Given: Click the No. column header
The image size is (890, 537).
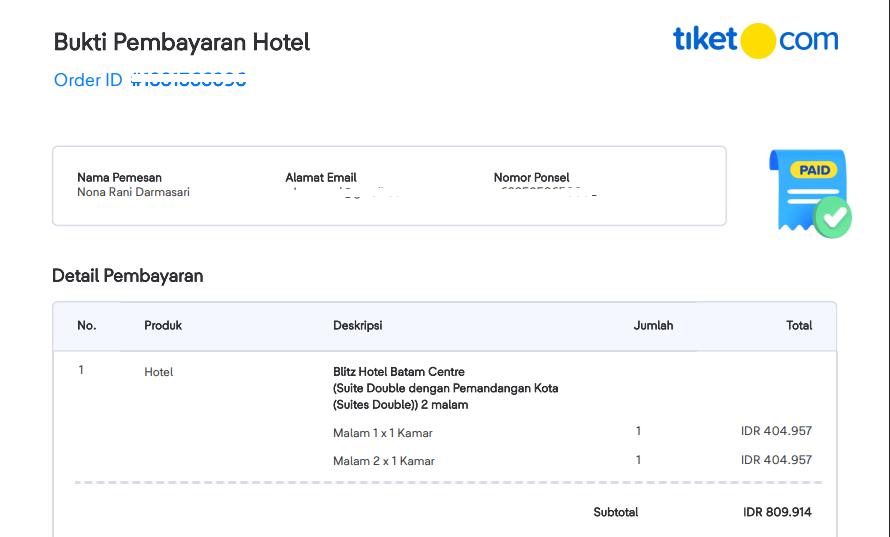Looking at the screenshot, I should pos(87,326).
